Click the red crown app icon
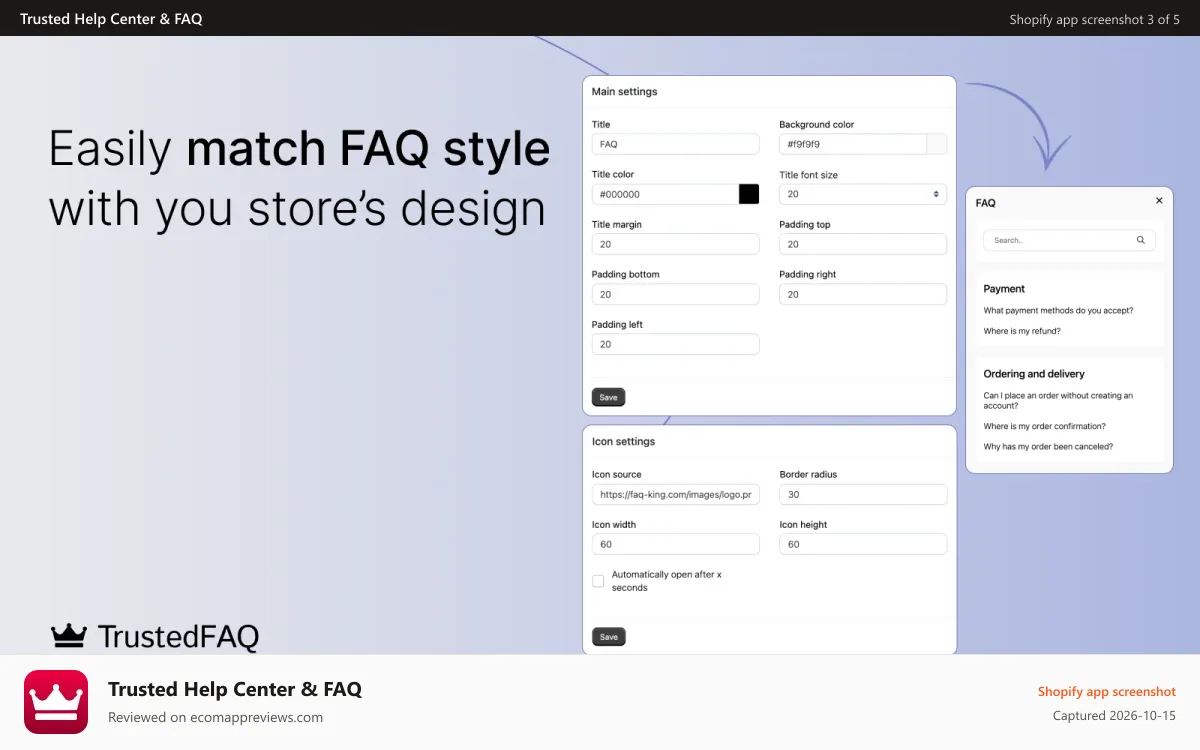 pos(56,702)
